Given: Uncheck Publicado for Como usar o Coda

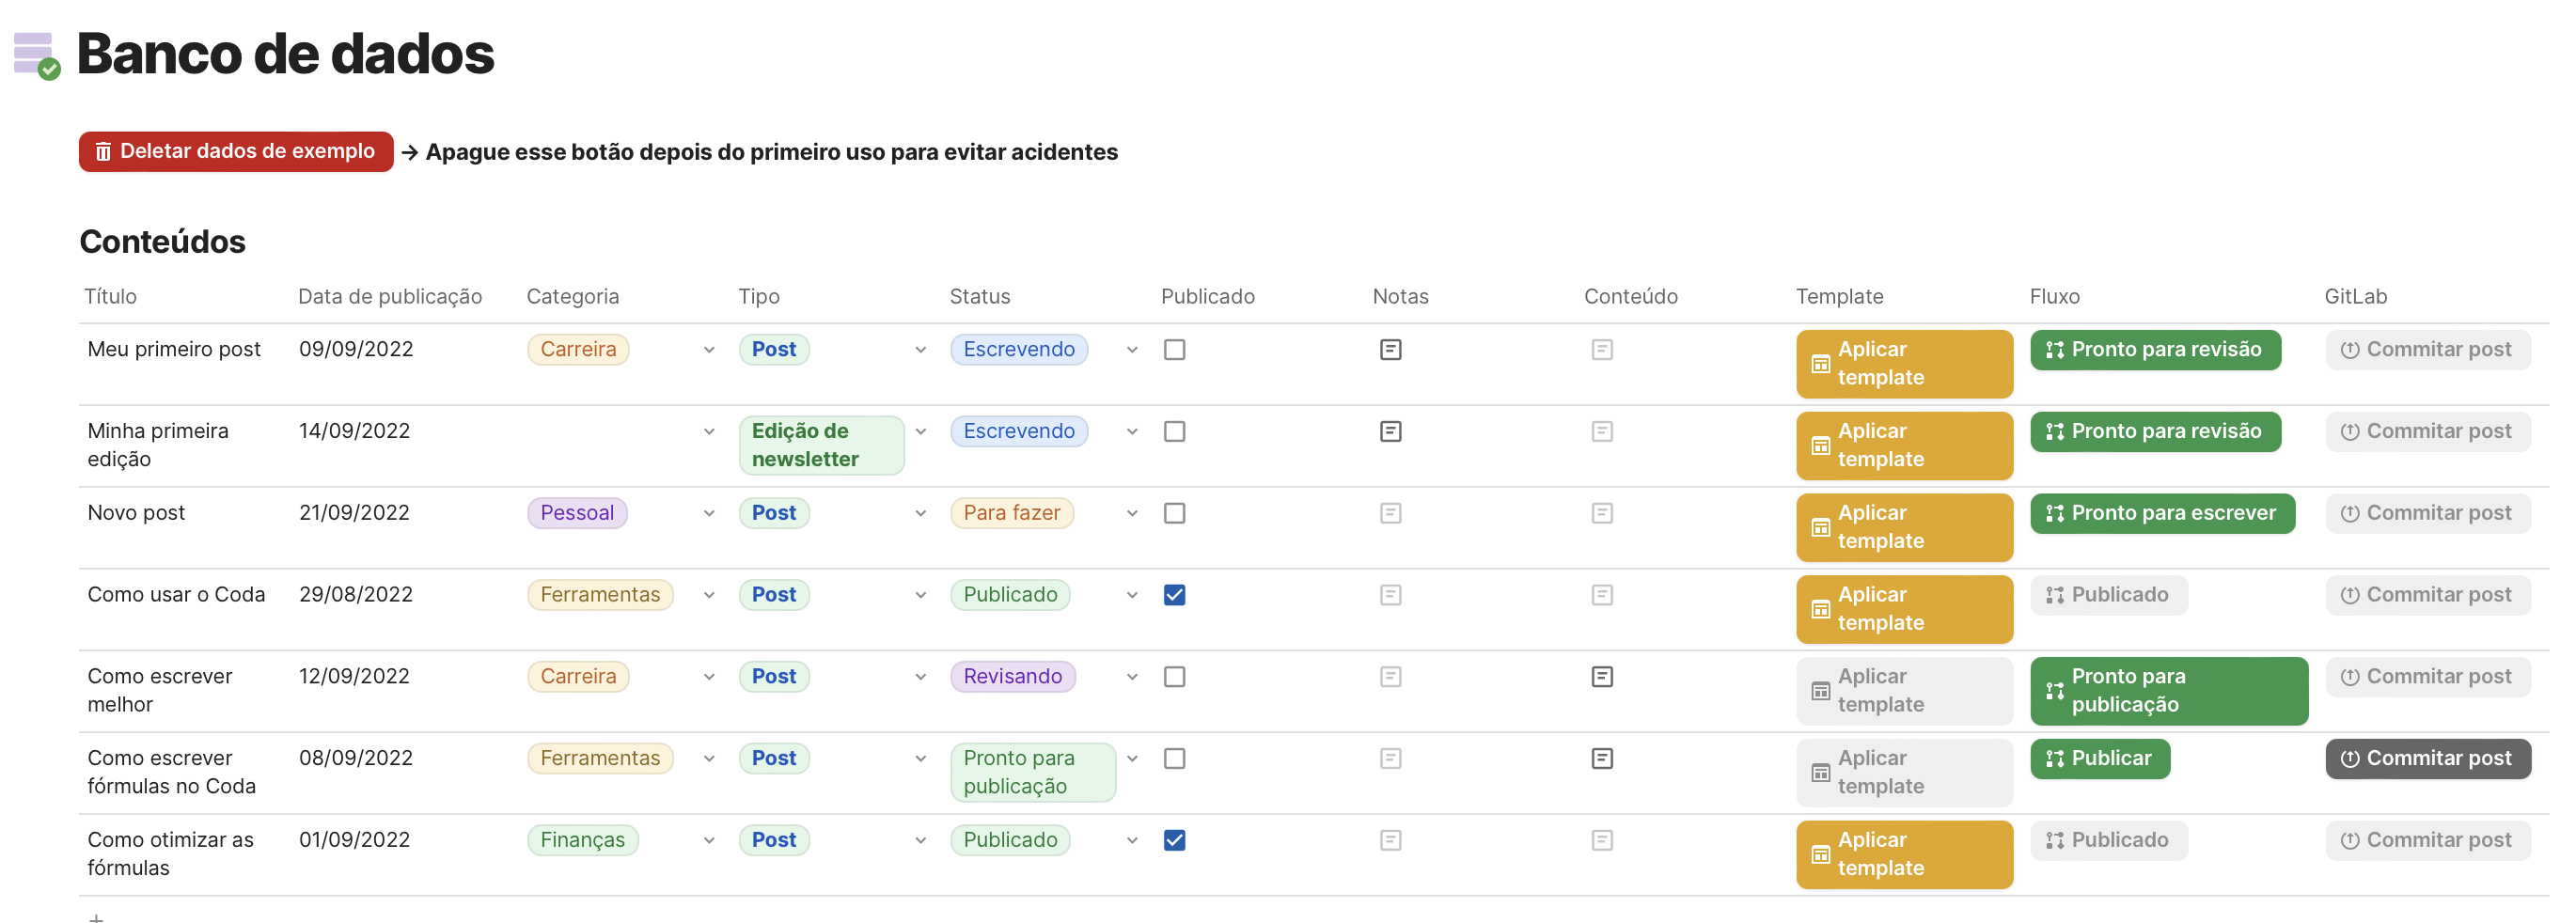Looking at the screenshot, I should click(1175, 594).
